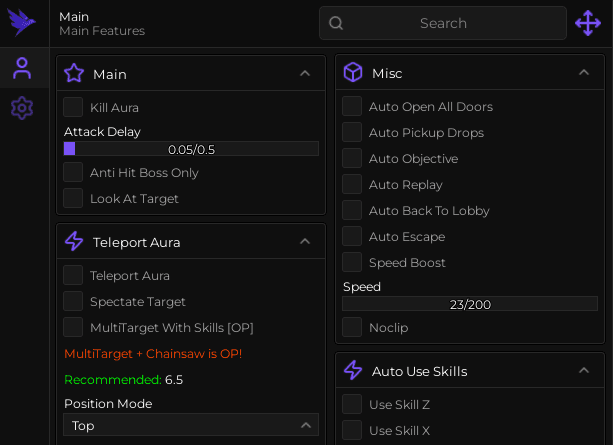The height and width of the screenshot is (445, 613).
Task: Click the bird logo icon
Action: 21,22
